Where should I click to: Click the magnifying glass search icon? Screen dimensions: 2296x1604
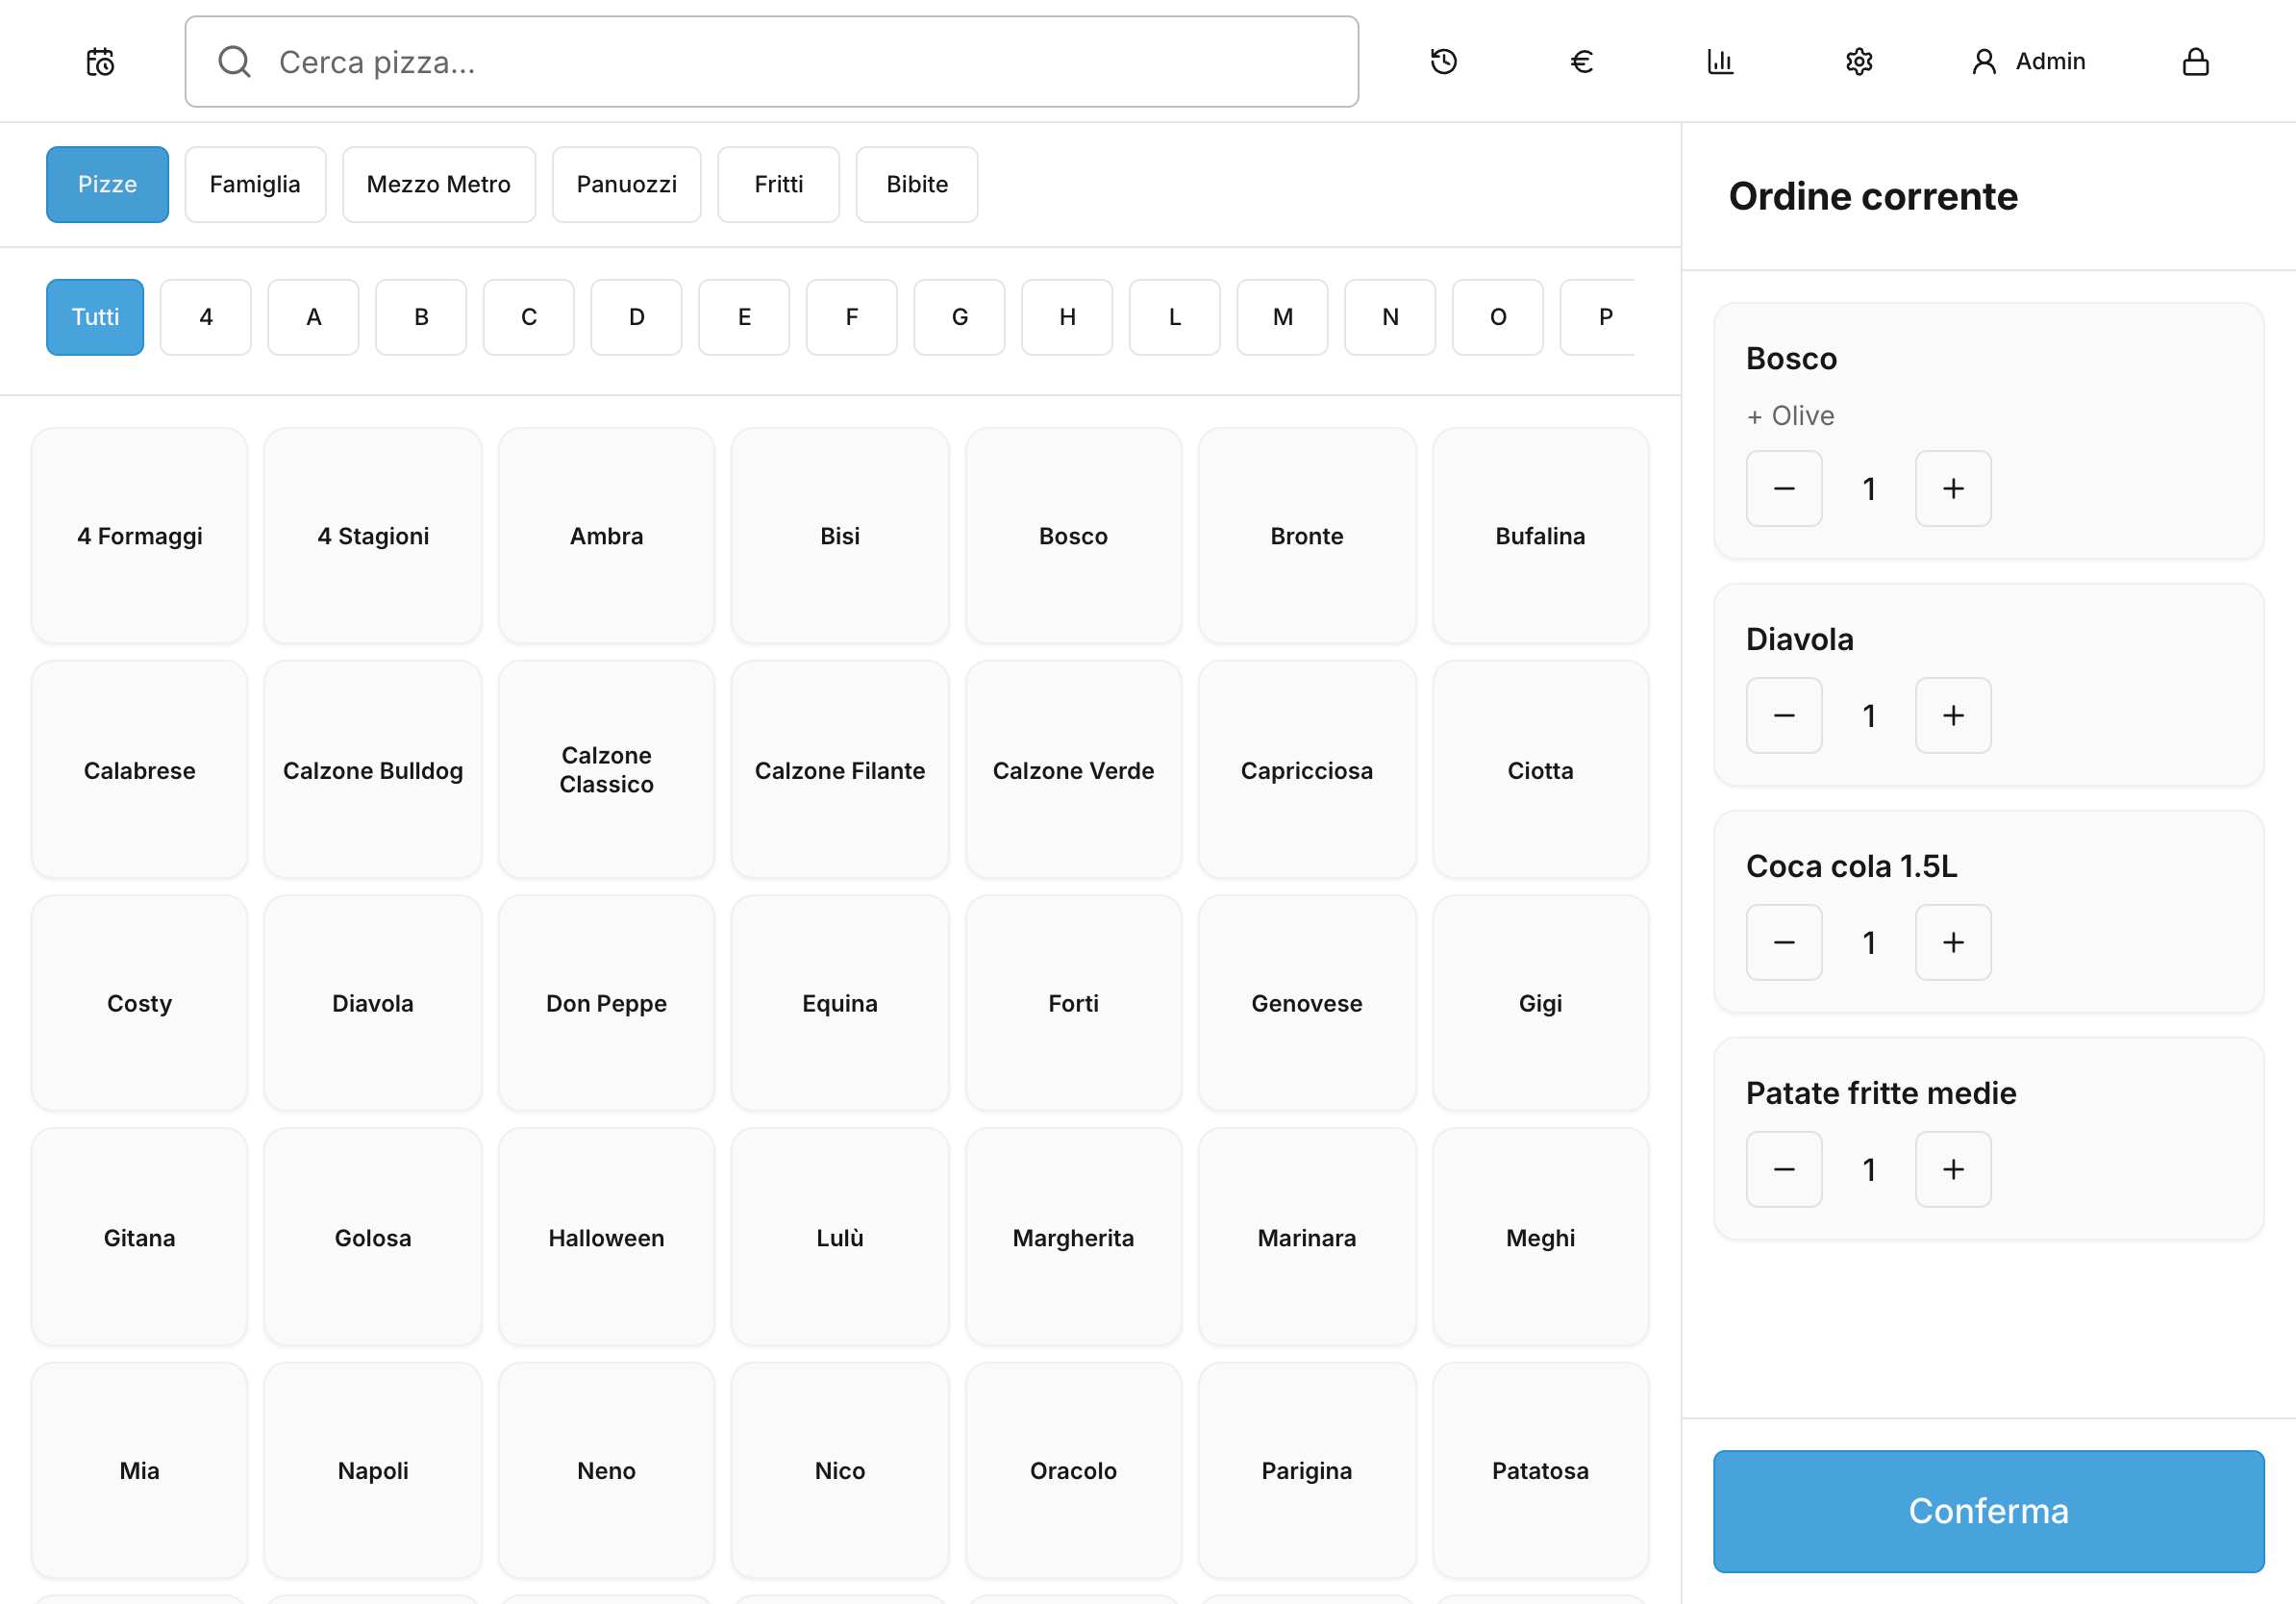coord(234,62)
